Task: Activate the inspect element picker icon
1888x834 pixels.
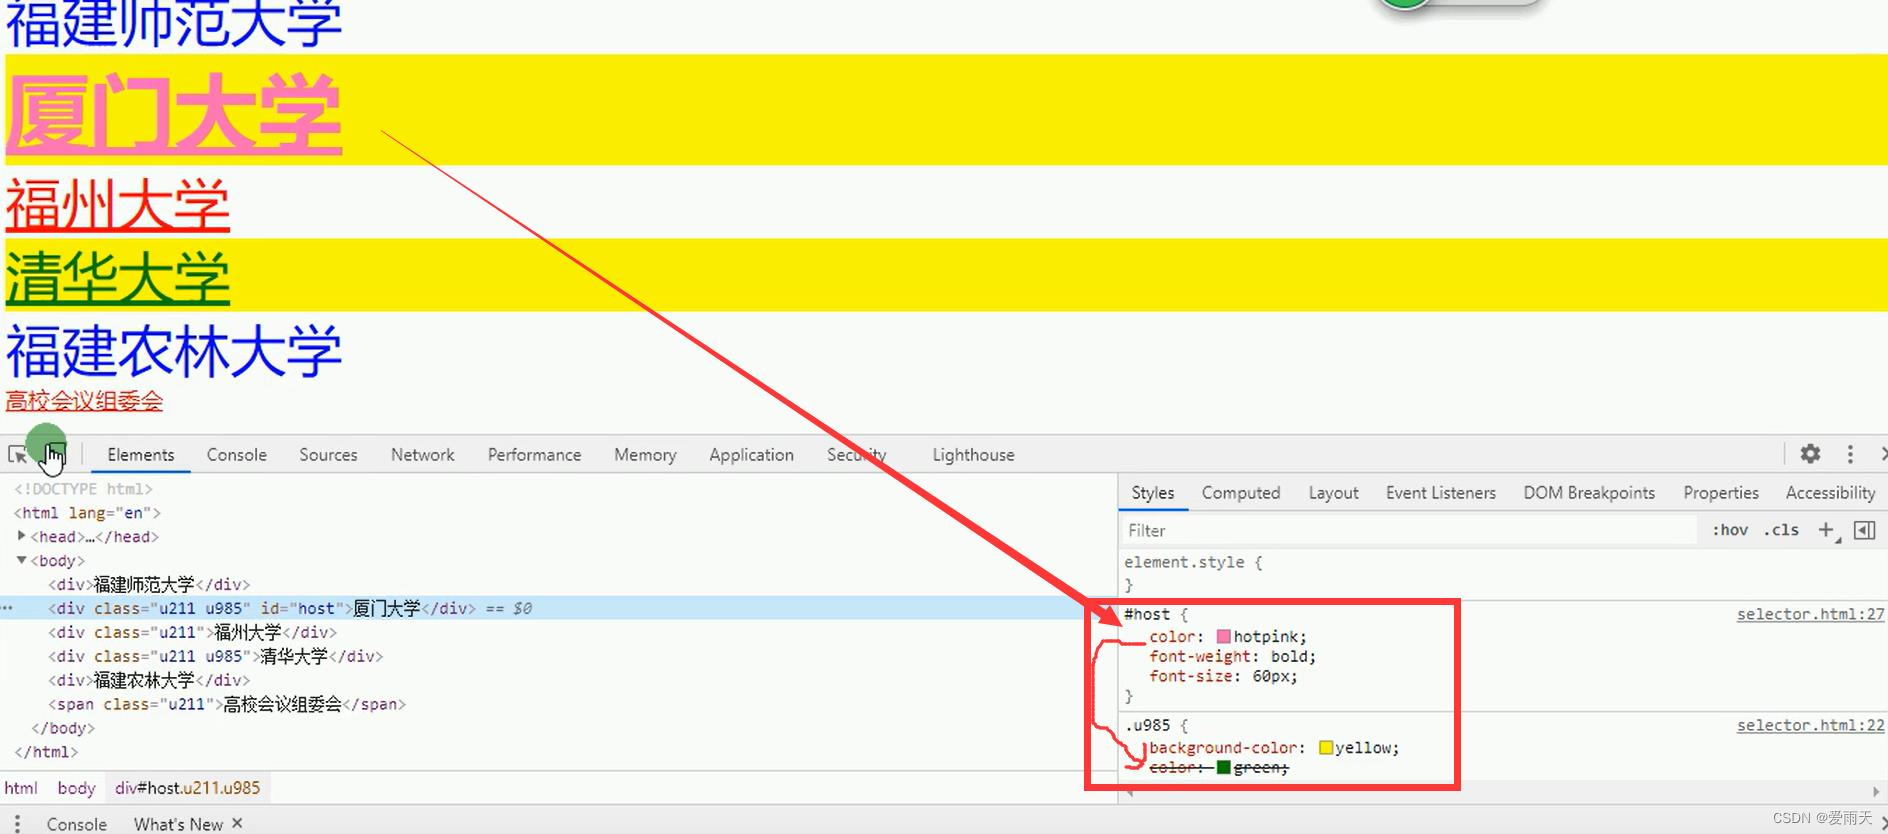Action: coord(17,455)
